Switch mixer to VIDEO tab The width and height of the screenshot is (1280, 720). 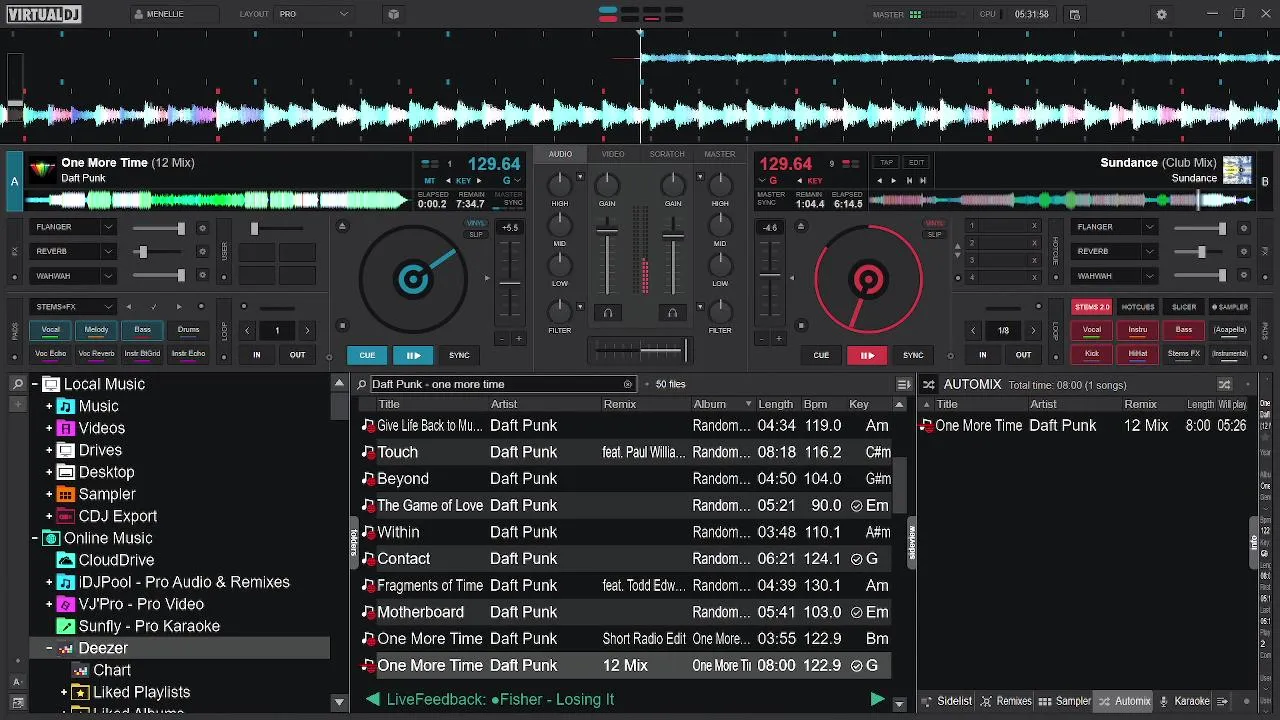(x=613, y=154)
